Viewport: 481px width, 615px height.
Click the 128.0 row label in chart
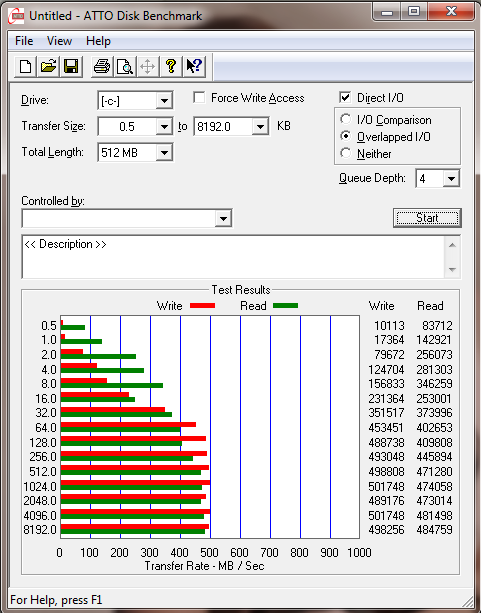pyautogui.click(x=43, y=442)
